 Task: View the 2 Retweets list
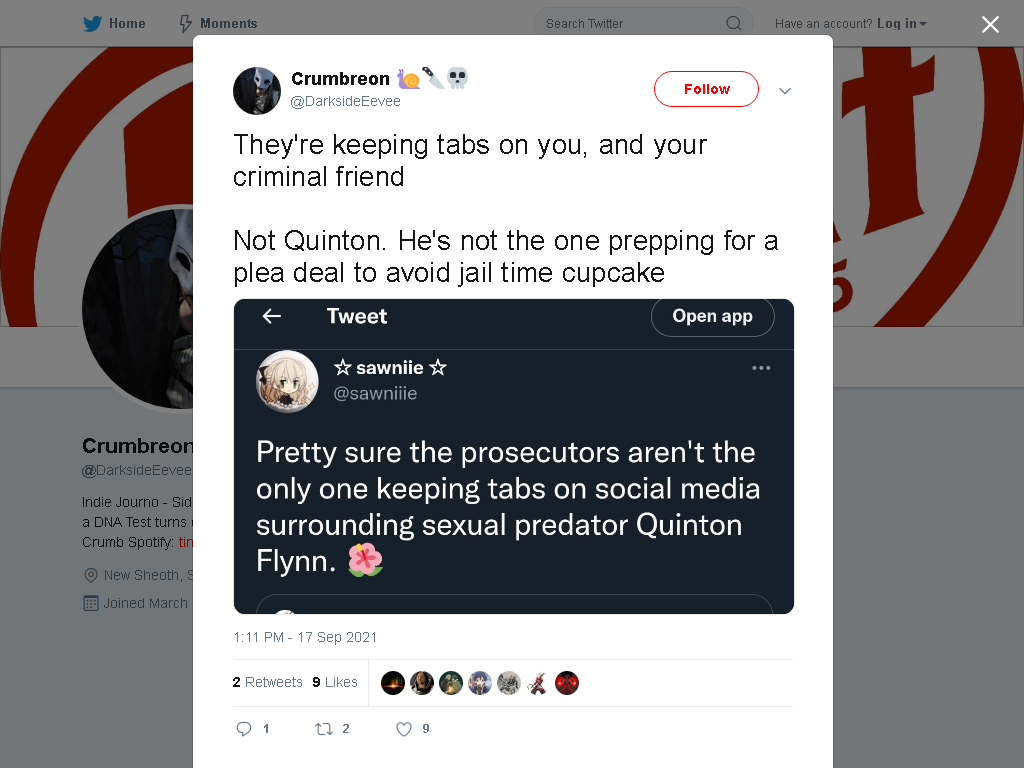(x=267, y=682)
